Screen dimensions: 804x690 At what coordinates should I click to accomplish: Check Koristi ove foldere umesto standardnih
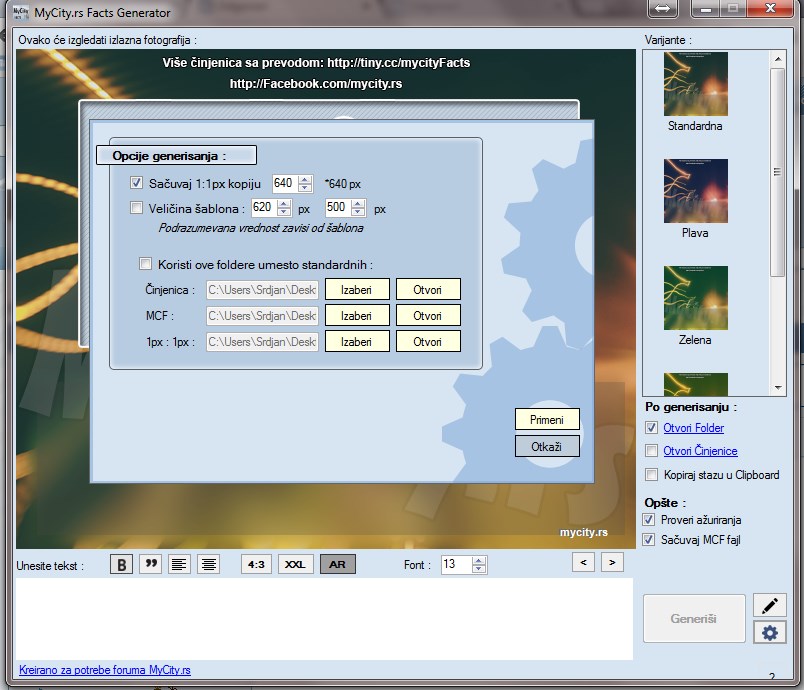pyautogui.click(x=146, y=263)
